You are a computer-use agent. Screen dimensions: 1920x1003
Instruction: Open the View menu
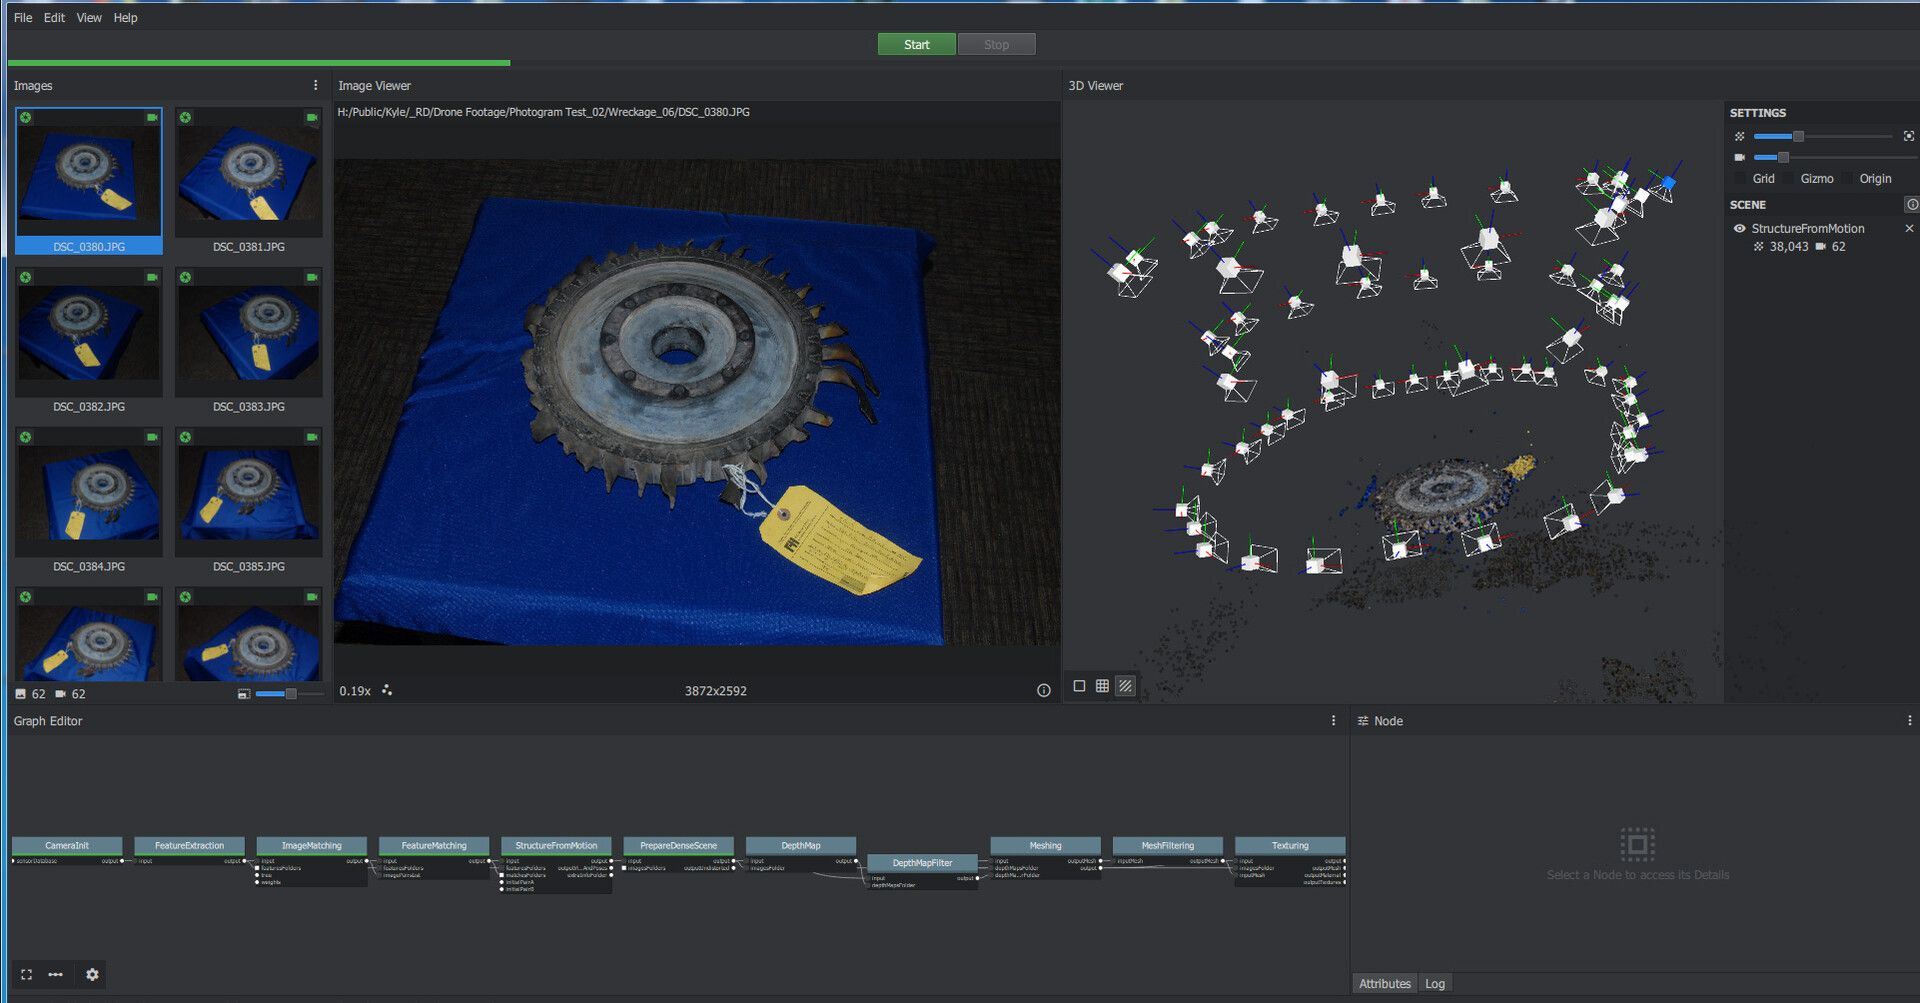[89, 17]
